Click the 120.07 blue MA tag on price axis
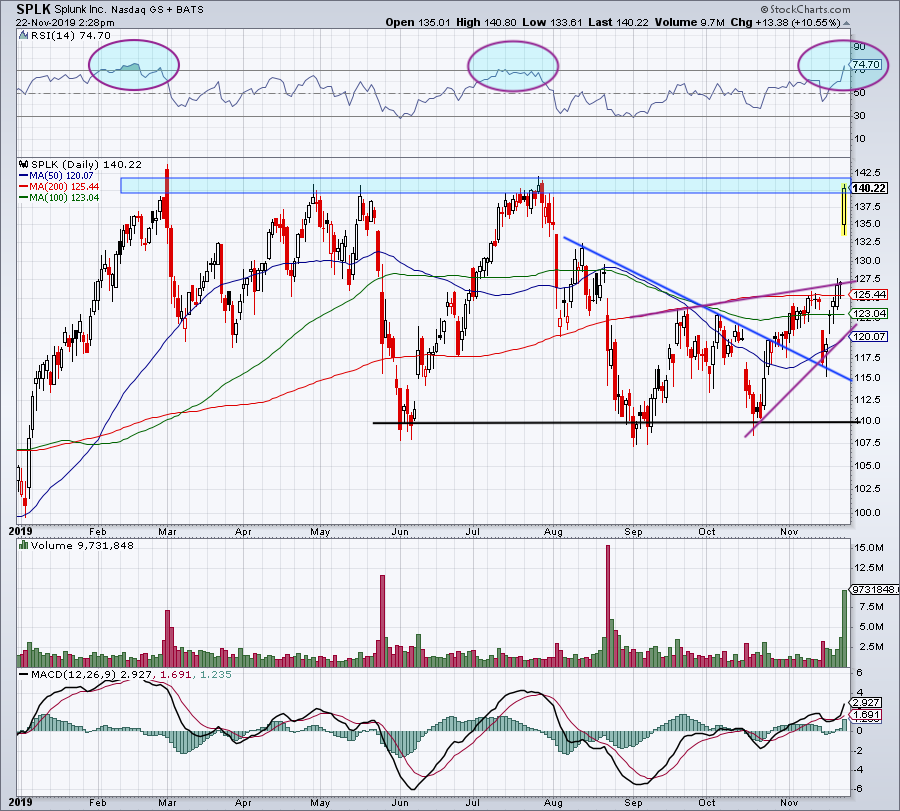 (869, 336)
